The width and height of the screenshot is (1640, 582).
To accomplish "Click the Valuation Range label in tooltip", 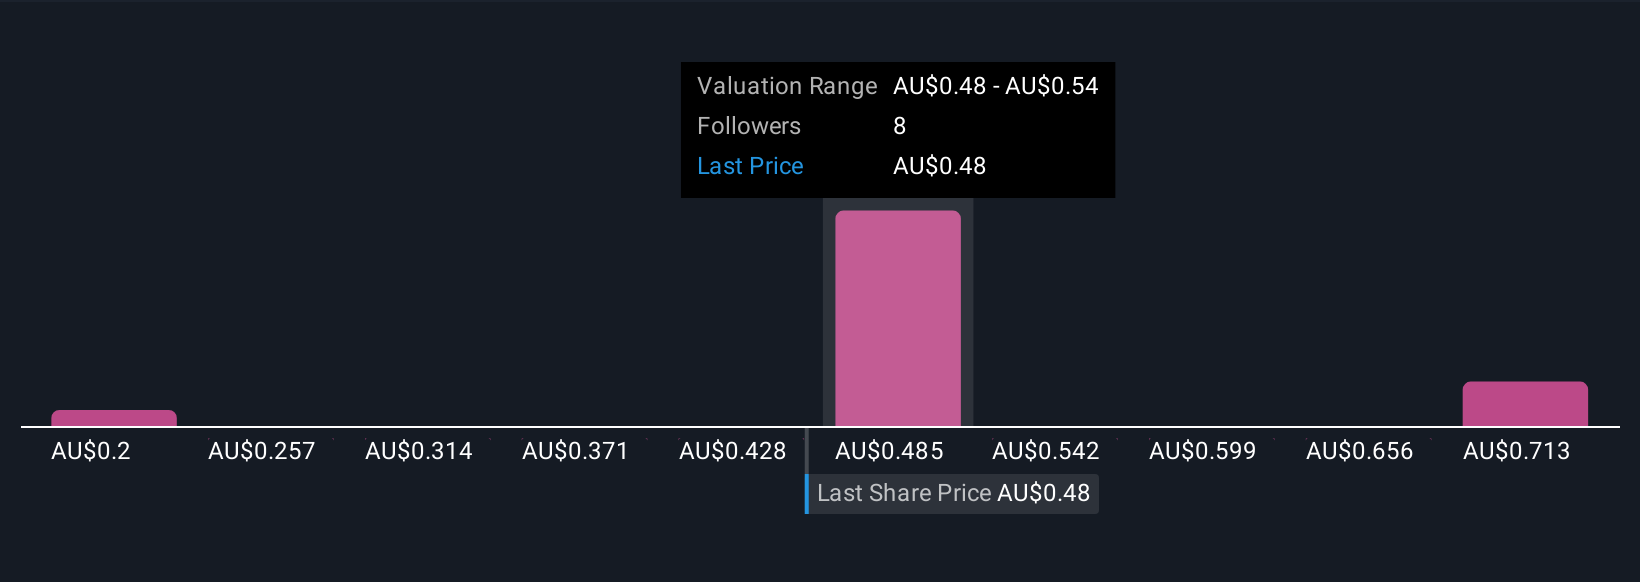I will pyautogui.click(x=787, y=86).
